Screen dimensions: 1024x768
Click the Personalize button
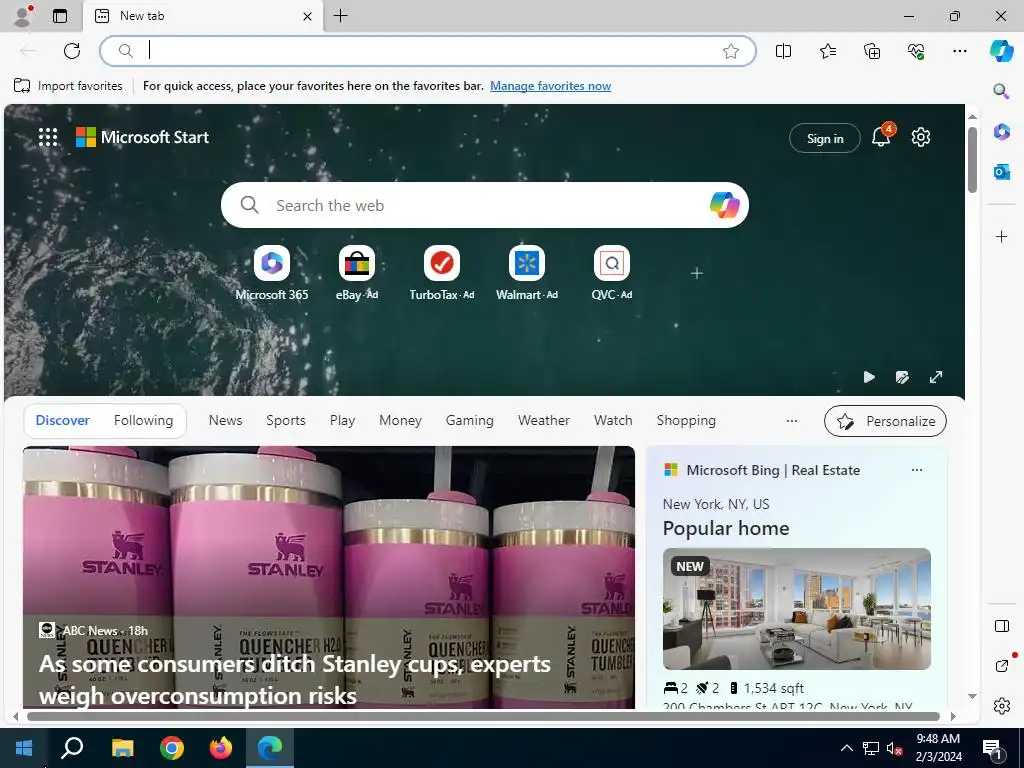coord(885,421)
